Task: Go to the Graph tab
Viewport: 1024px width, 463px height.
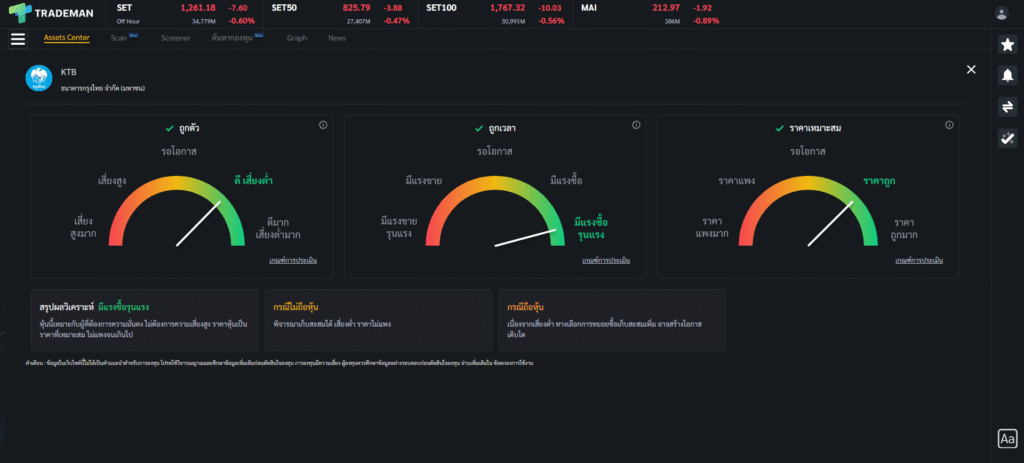Action: coord(297,38)
